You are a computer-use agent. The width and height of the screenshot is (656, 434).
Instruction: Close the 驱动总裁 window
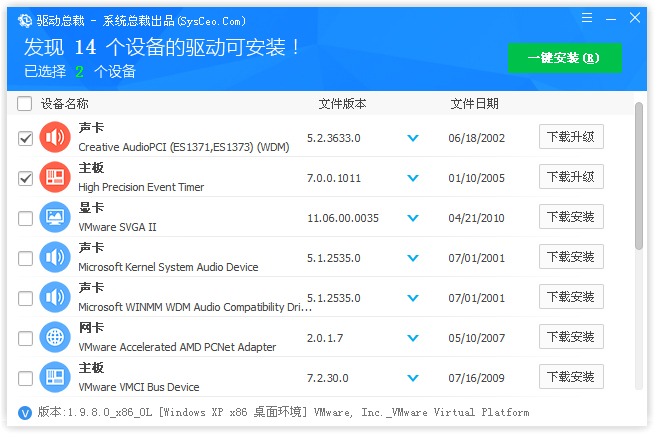[x=635, y=18]
